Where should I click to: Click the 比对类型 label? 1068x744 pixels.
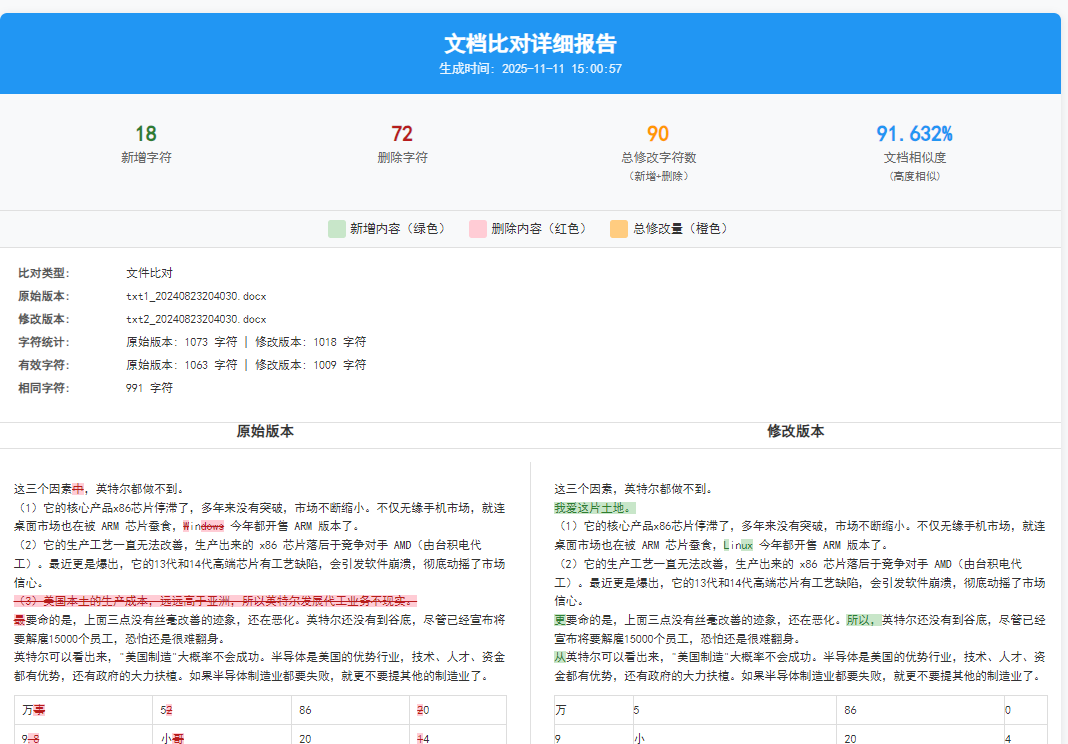pos(44,273)
